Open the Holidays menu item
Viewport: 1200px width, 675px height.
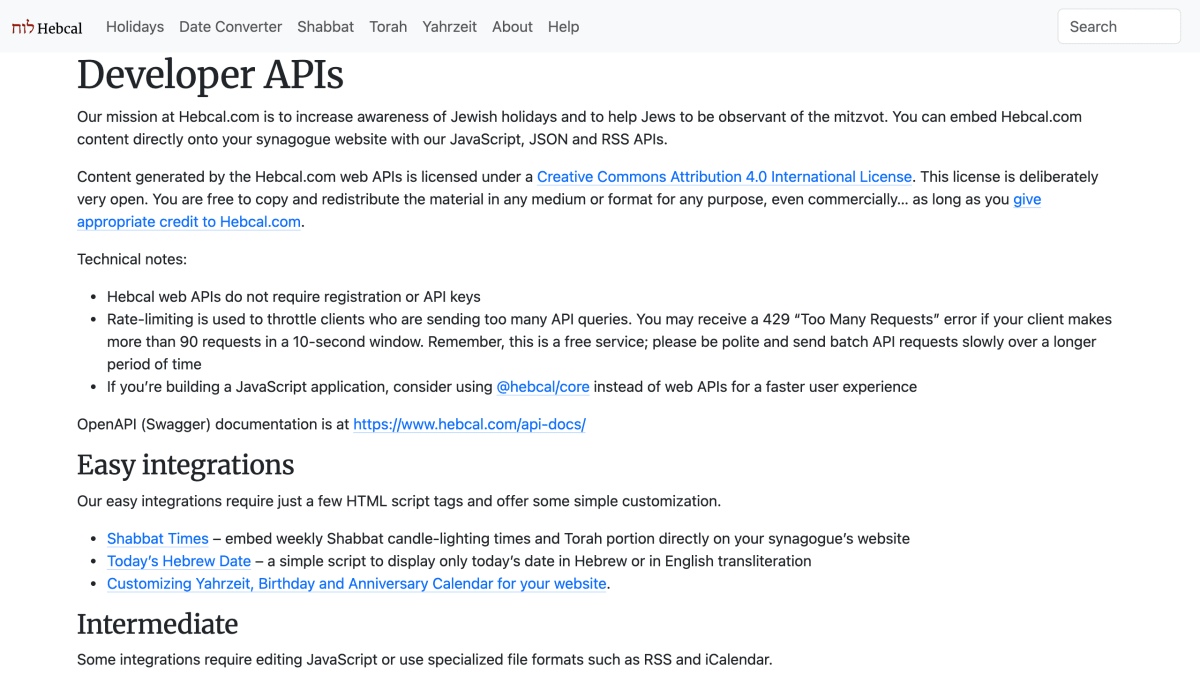point(135,27)
